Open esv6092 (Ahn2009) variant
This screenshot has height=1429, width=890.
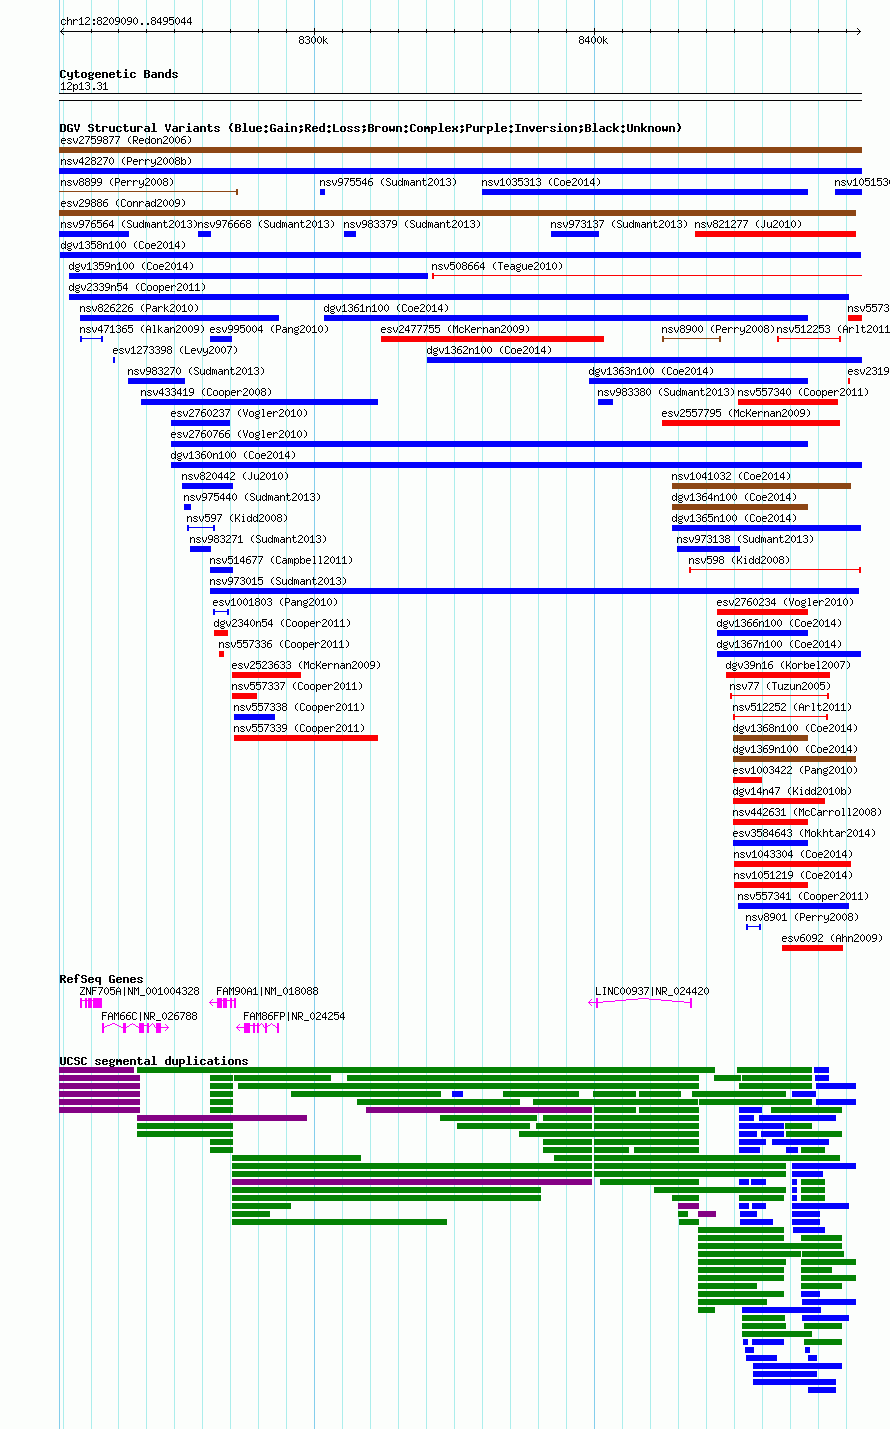[x=832, y=938]
